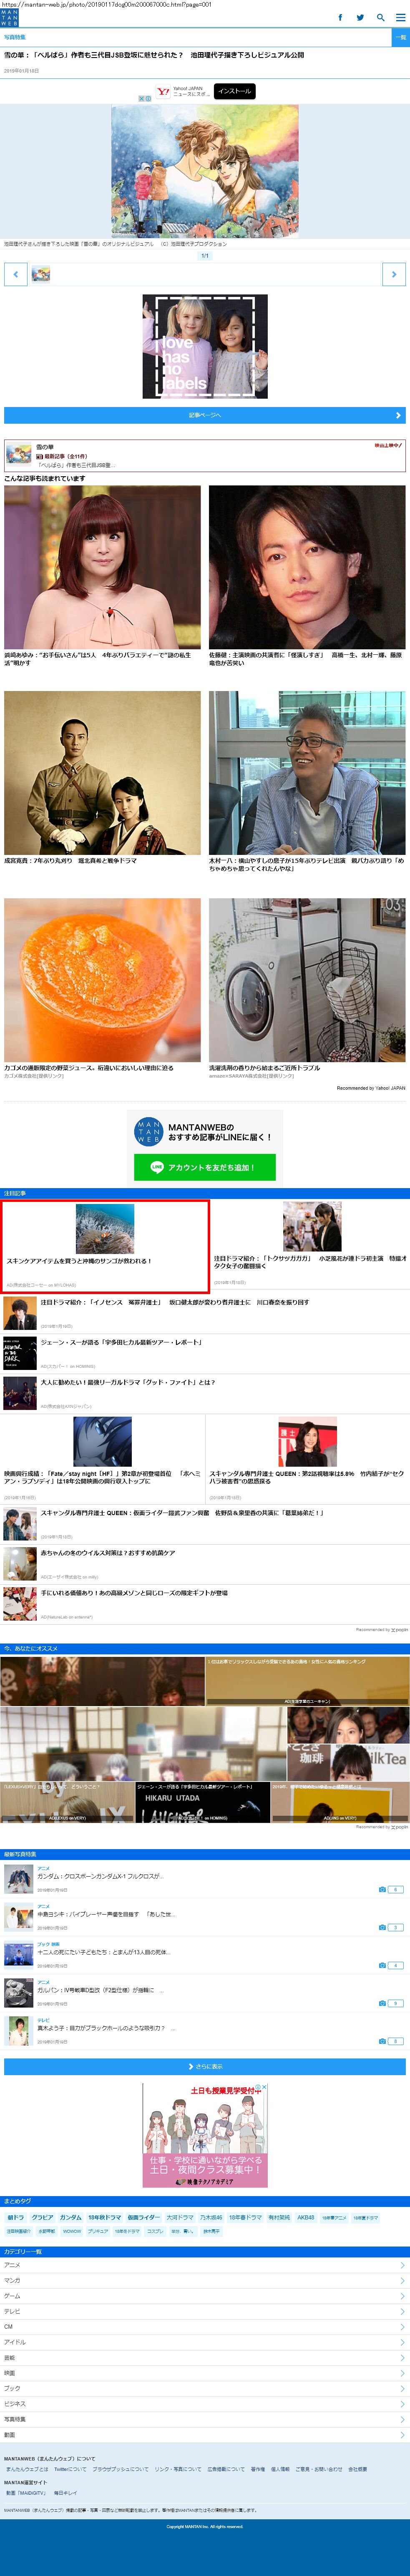Viewport: 410px width, 2576px height.
Task: Click the Twitter bird icon in header
Action: point(360,17)
